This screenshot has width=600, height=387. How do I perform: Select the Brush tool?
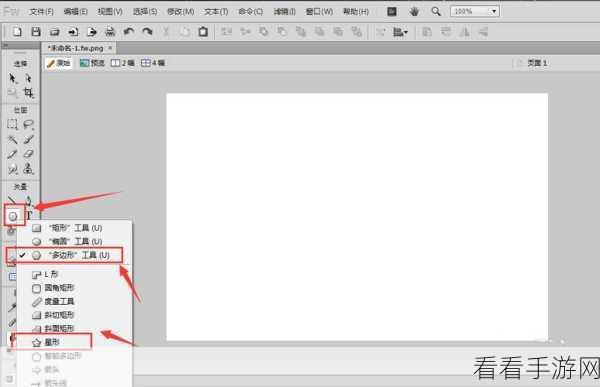click(28, 139)
